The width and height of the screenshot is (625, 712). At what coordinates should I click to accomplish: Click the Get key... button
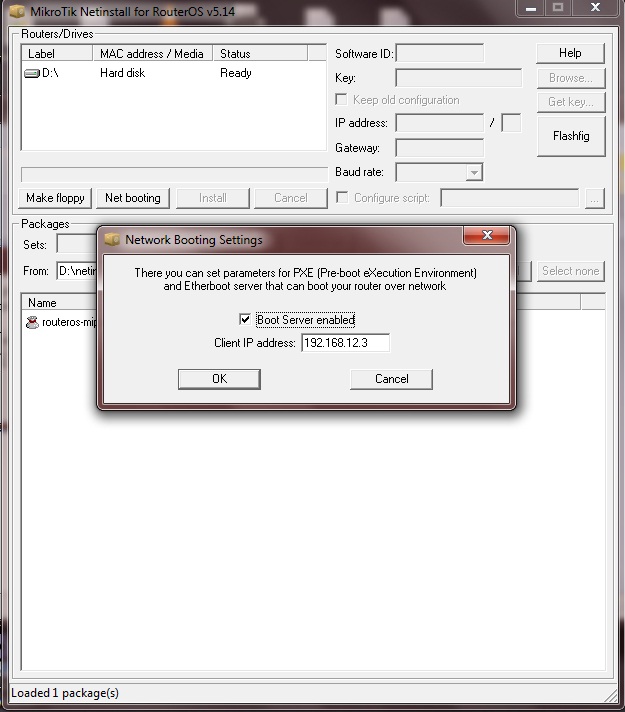(570, 102)
